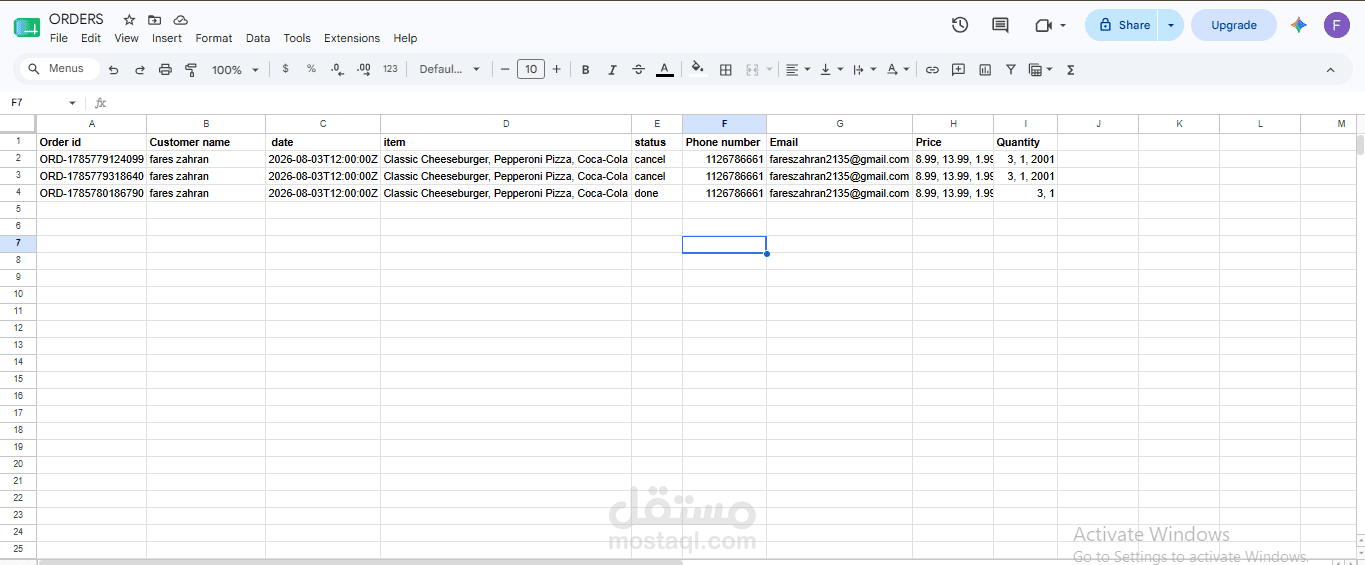
Task: Toggle italic formatting
Action: click(x=612, y=70)
